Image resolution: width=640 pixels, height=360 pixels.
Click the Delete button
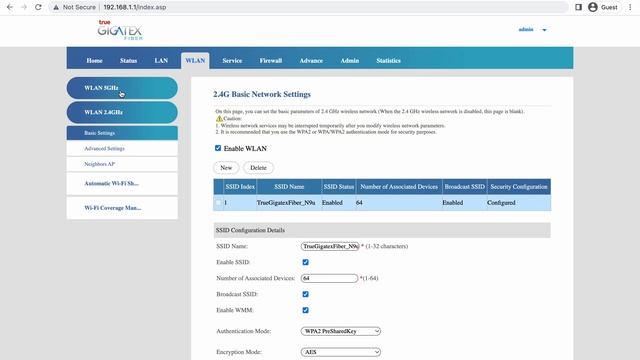tap(258, 168)
